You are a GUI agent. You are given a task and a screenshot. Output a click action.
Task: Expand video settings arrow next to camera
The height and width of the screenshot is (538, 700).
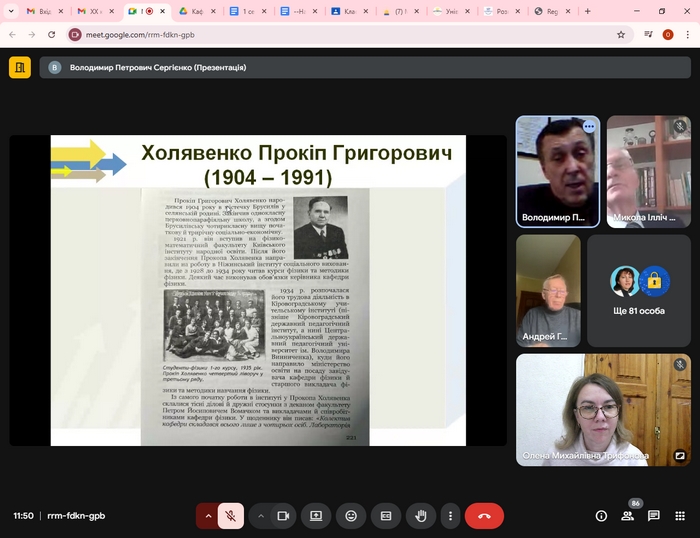pos(261,516)
